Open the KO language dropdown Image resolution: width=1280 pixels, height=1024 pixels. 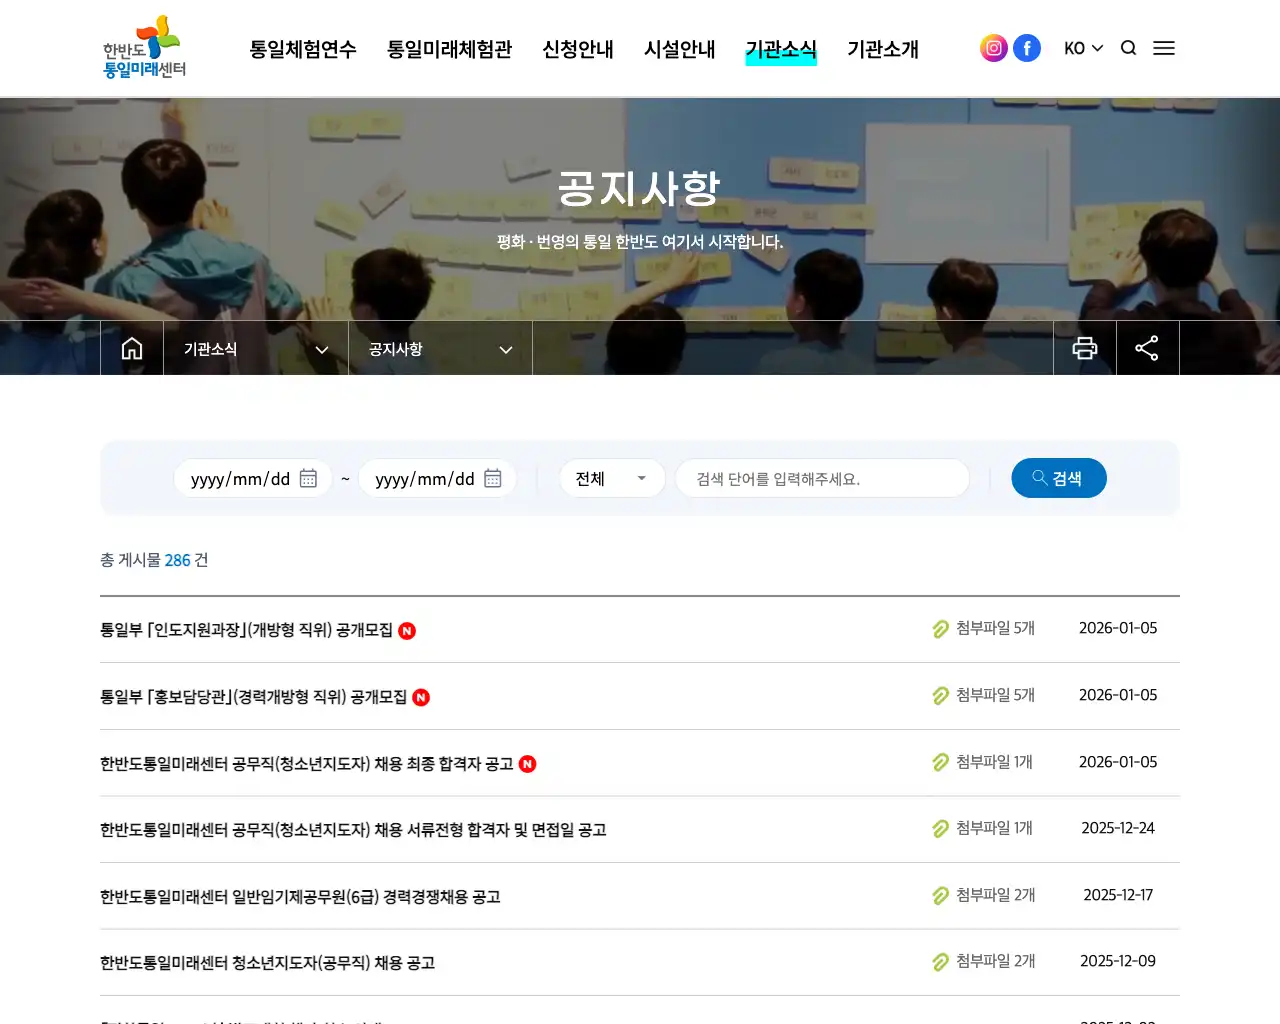point(1083,47)
